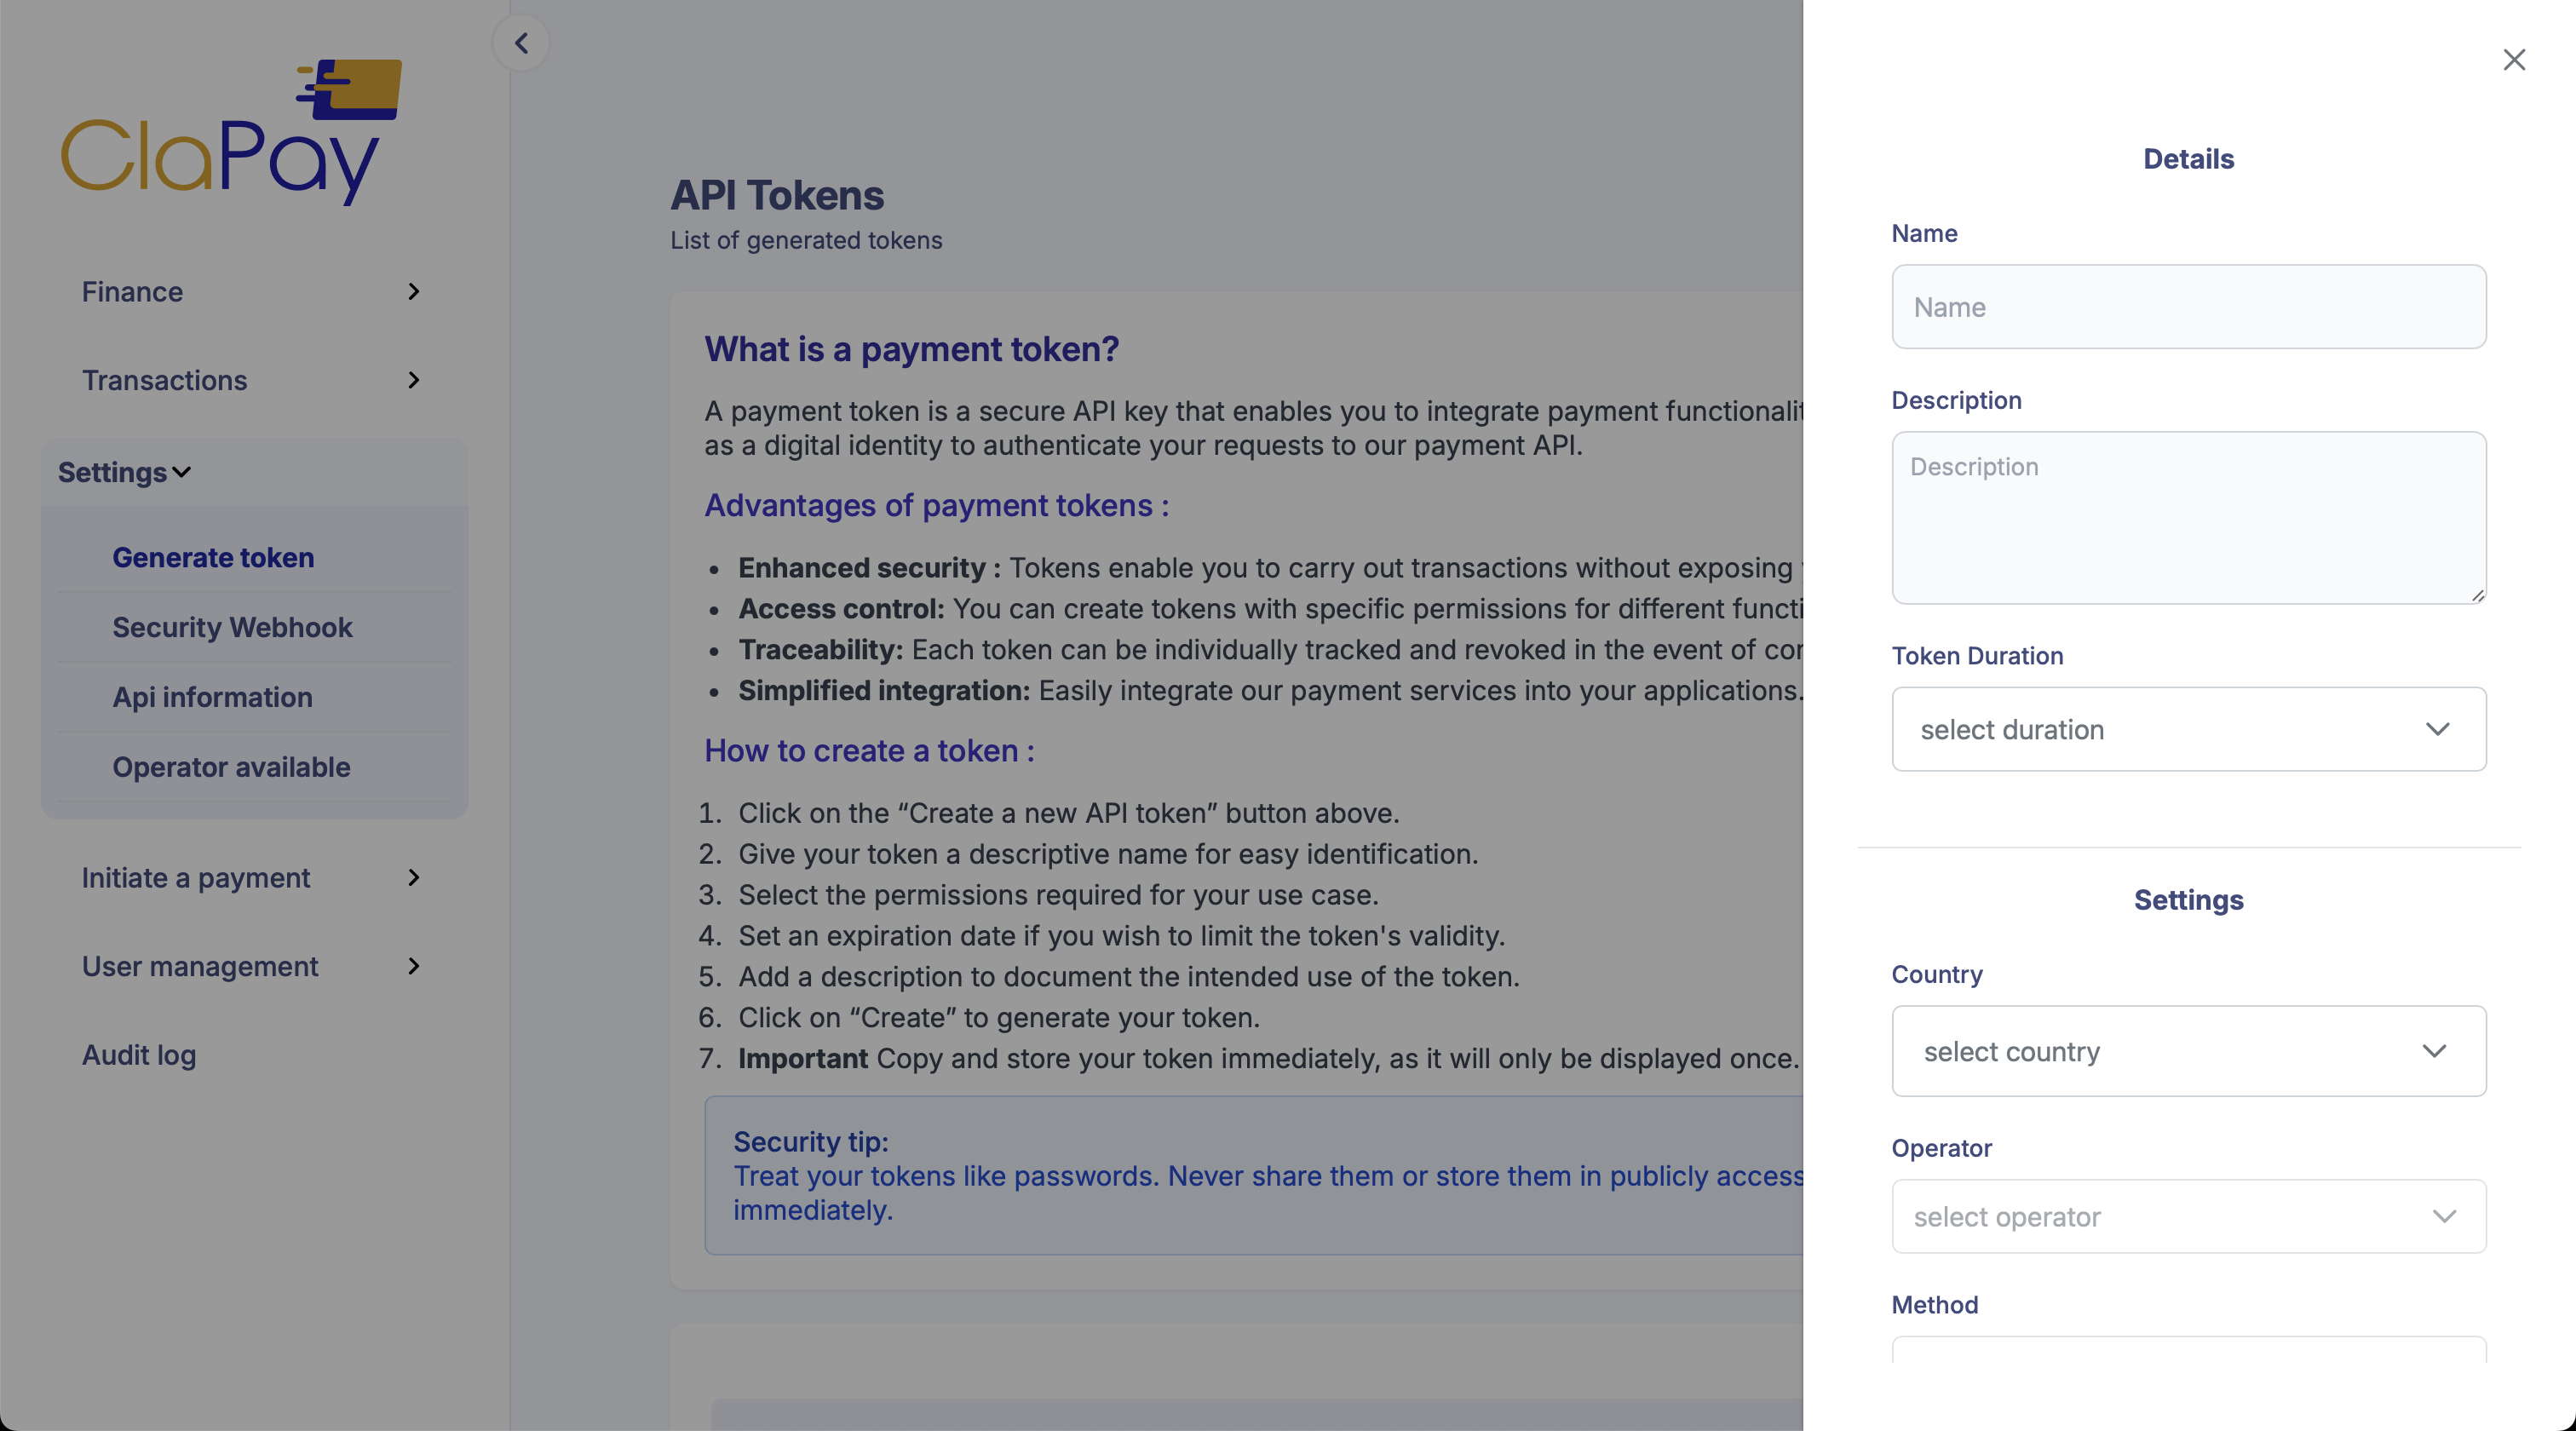
Task: Collapse the sidebar with the back chevron
Action: point(521,42)
